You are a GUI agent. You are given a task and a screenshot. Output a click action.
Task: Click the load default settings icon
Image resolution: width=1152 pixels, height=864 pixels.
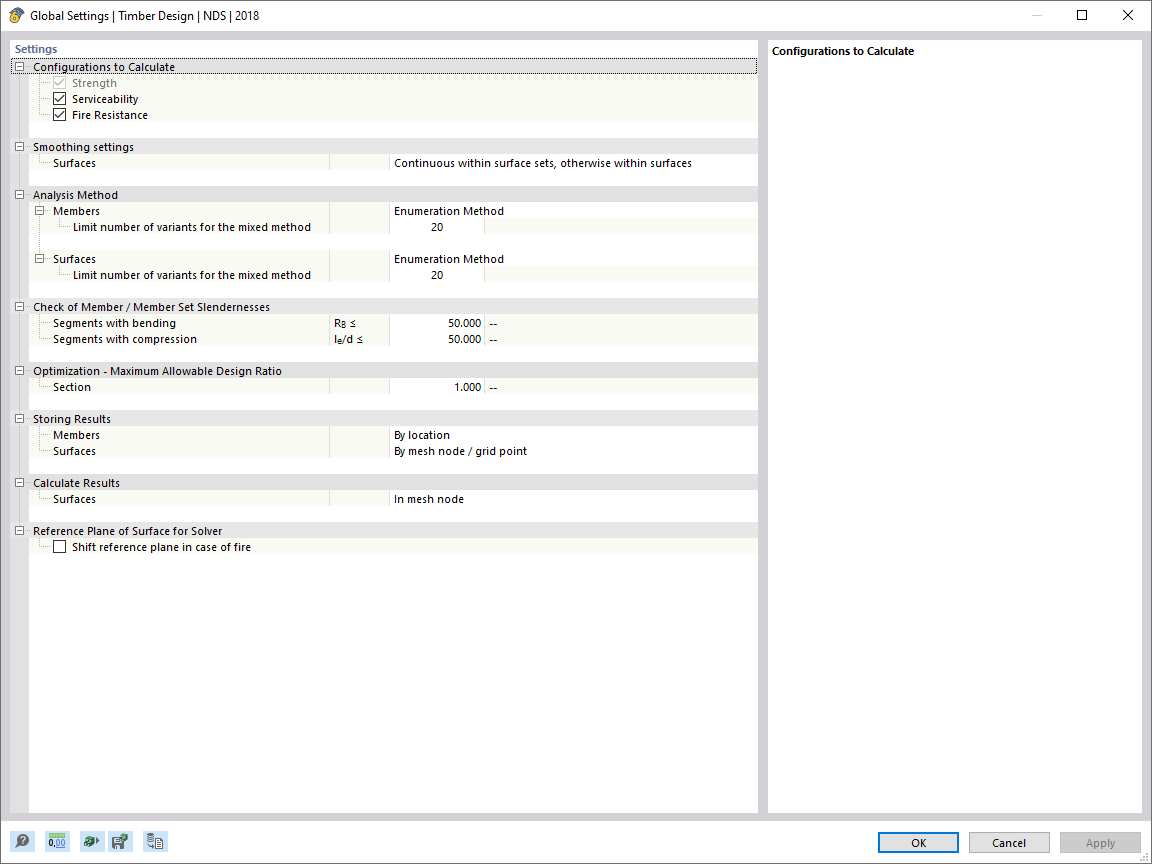[92, 841]
